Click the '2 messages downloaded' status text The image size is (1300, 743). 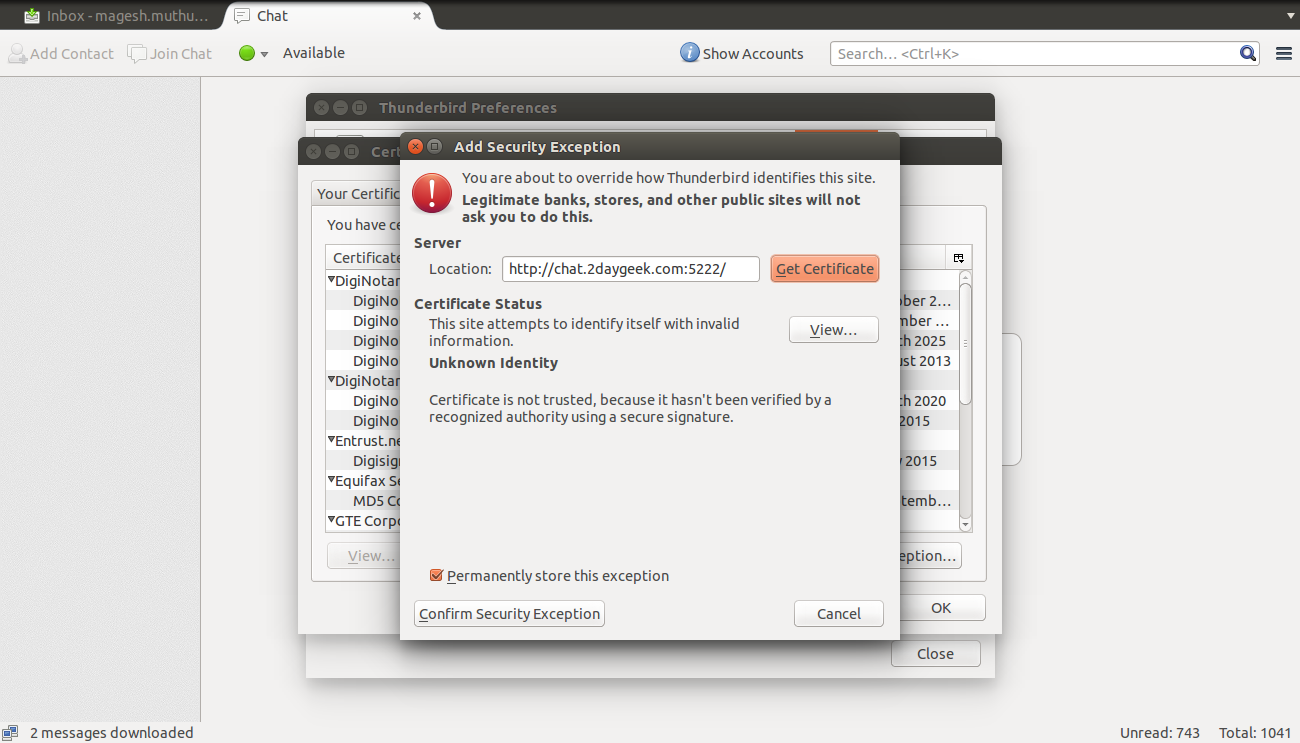[x=112, y=733]
